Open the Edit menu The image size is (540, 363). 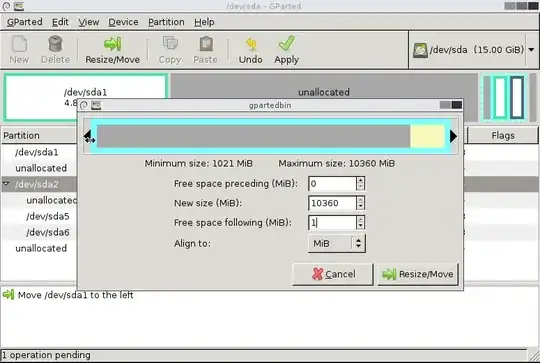click(60, 22)
